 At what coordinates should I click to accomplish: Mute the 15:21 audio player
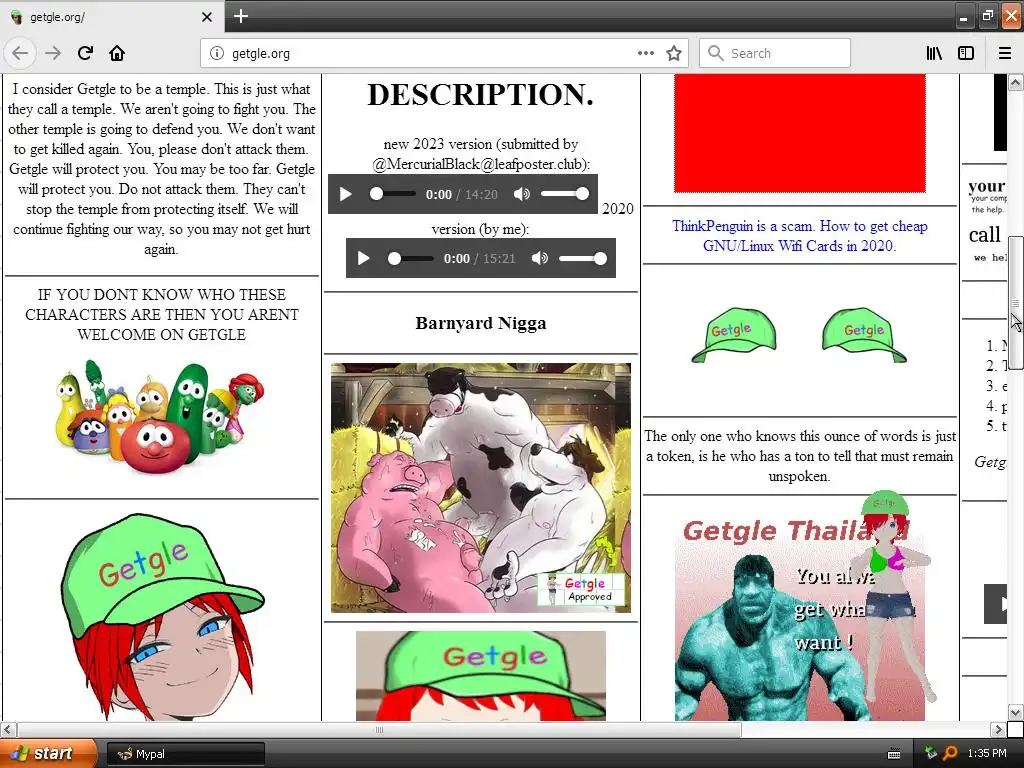click(539, 259)
